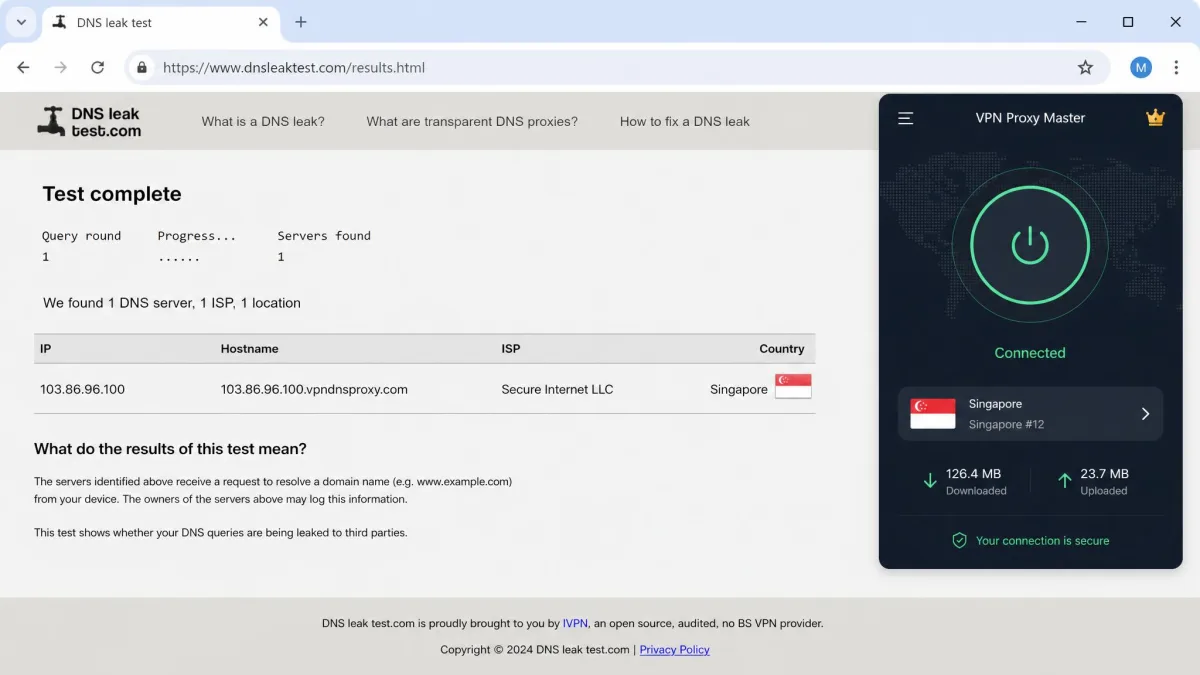Open the Privacy Policy link
The height and width of the screenshot is (675, 1200).
pos(674,650)
